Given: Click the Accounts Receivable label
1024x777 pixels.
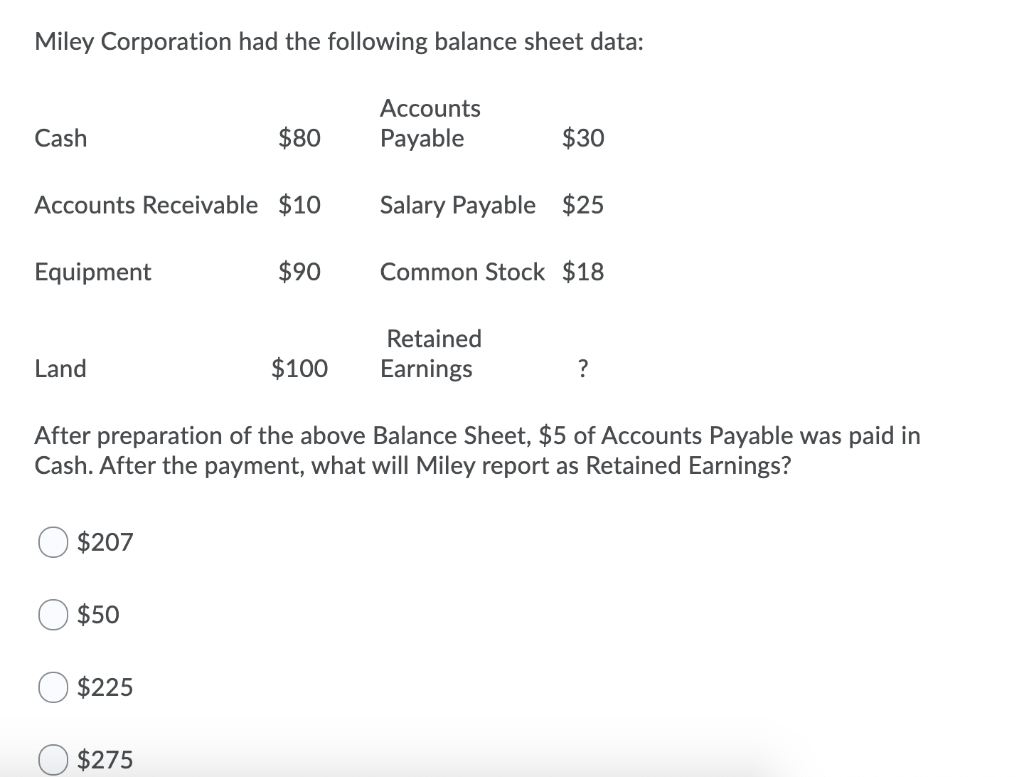Looking at the screenshot, I should point(146,205).
